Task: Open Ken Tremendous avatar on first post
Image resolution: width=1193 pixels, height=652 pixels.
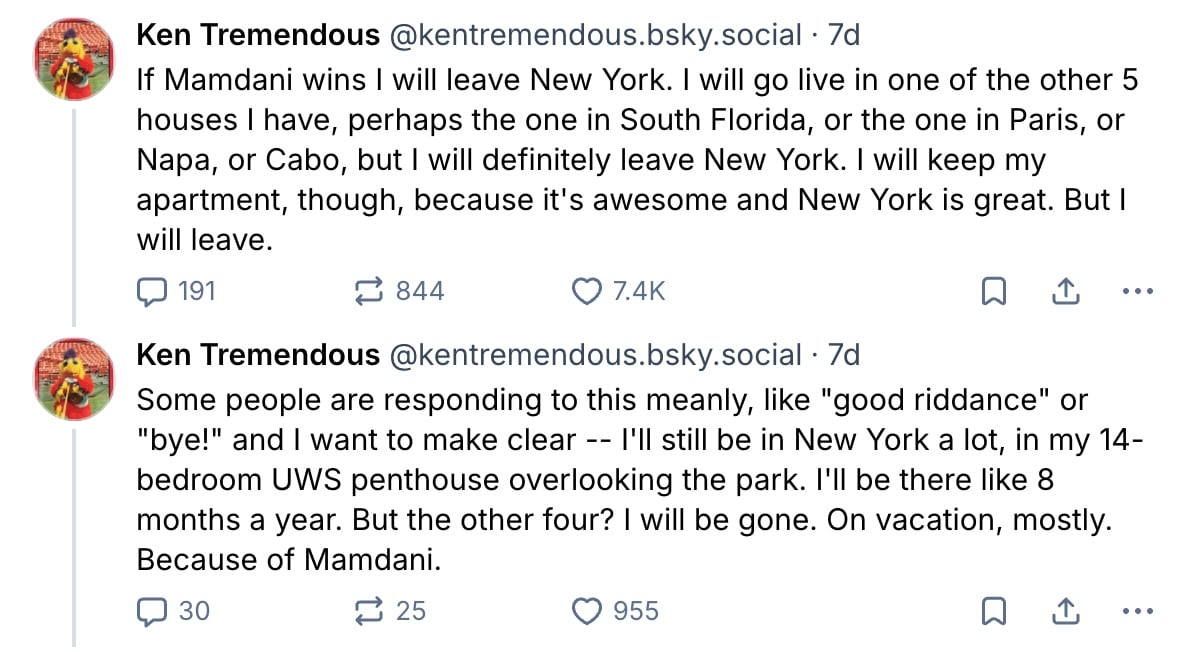Action: click(x=75, y=59)
